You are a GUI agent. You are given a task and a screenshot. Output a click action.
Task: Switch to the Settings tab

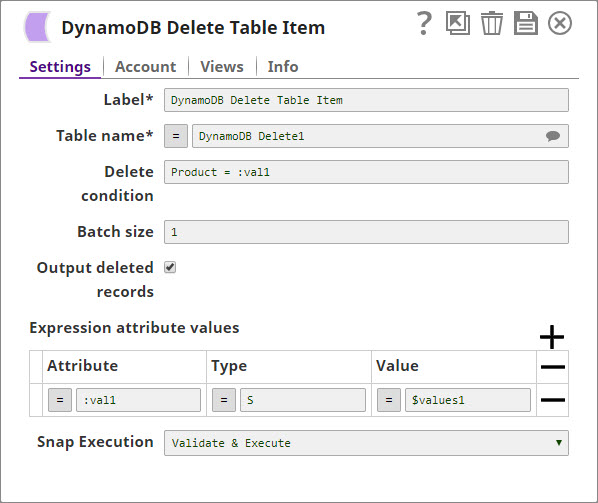(x=60, y=67)
